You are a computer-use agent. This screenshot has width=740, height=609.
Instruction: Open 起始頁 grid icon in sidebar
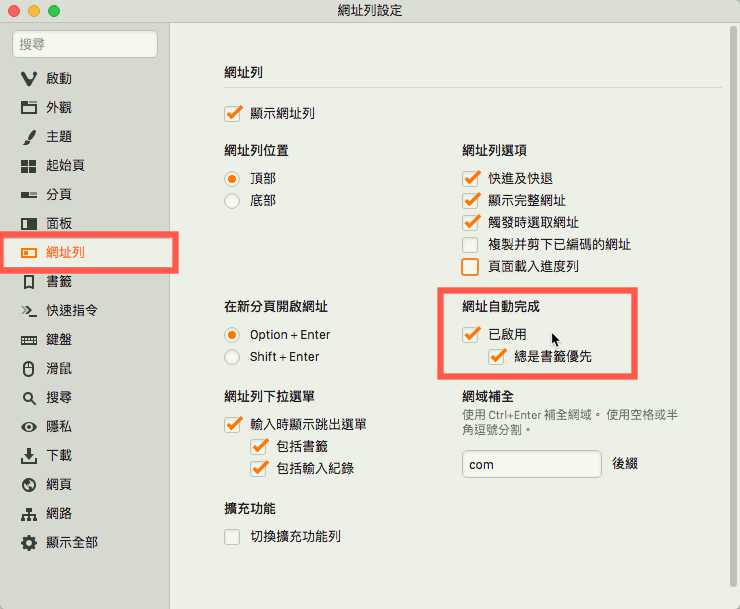(29, 165)
